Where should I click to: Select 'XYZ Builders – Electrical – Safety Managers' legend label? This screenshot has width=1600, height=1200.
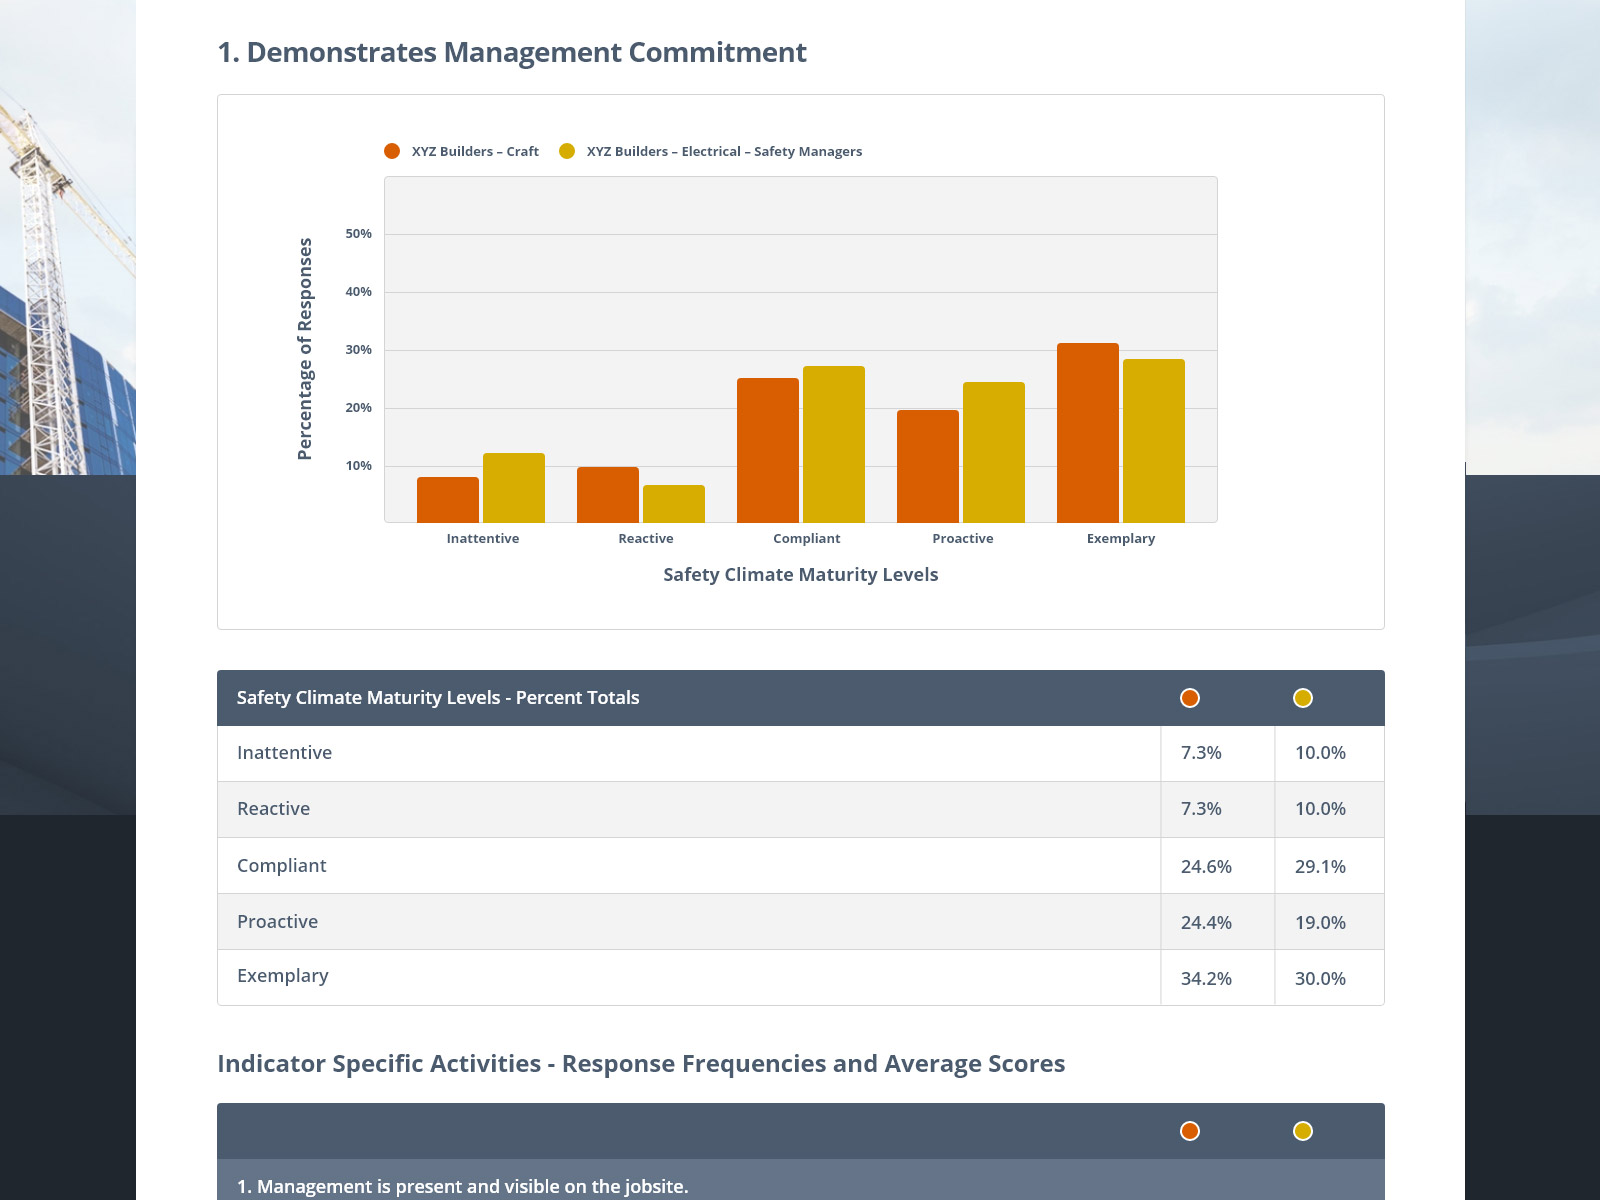pyautogui.click(x=724, y=152)
